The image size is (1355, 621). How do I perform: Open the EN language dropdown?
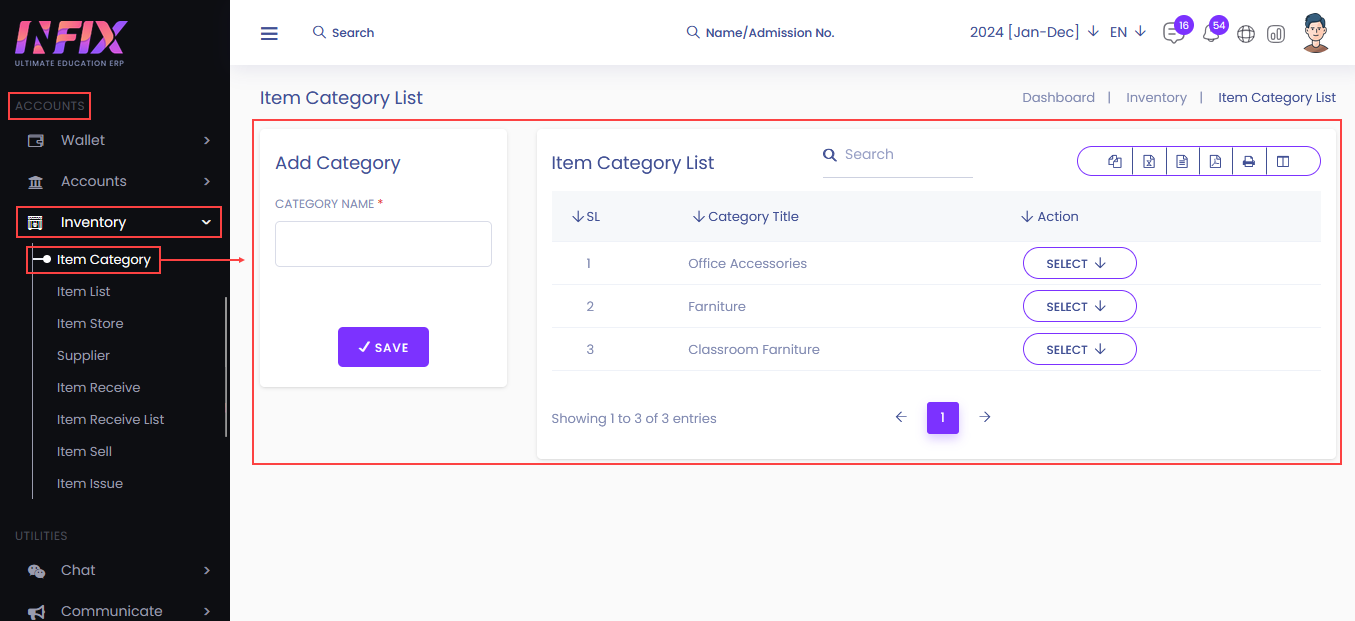[x=1128, y=32]
